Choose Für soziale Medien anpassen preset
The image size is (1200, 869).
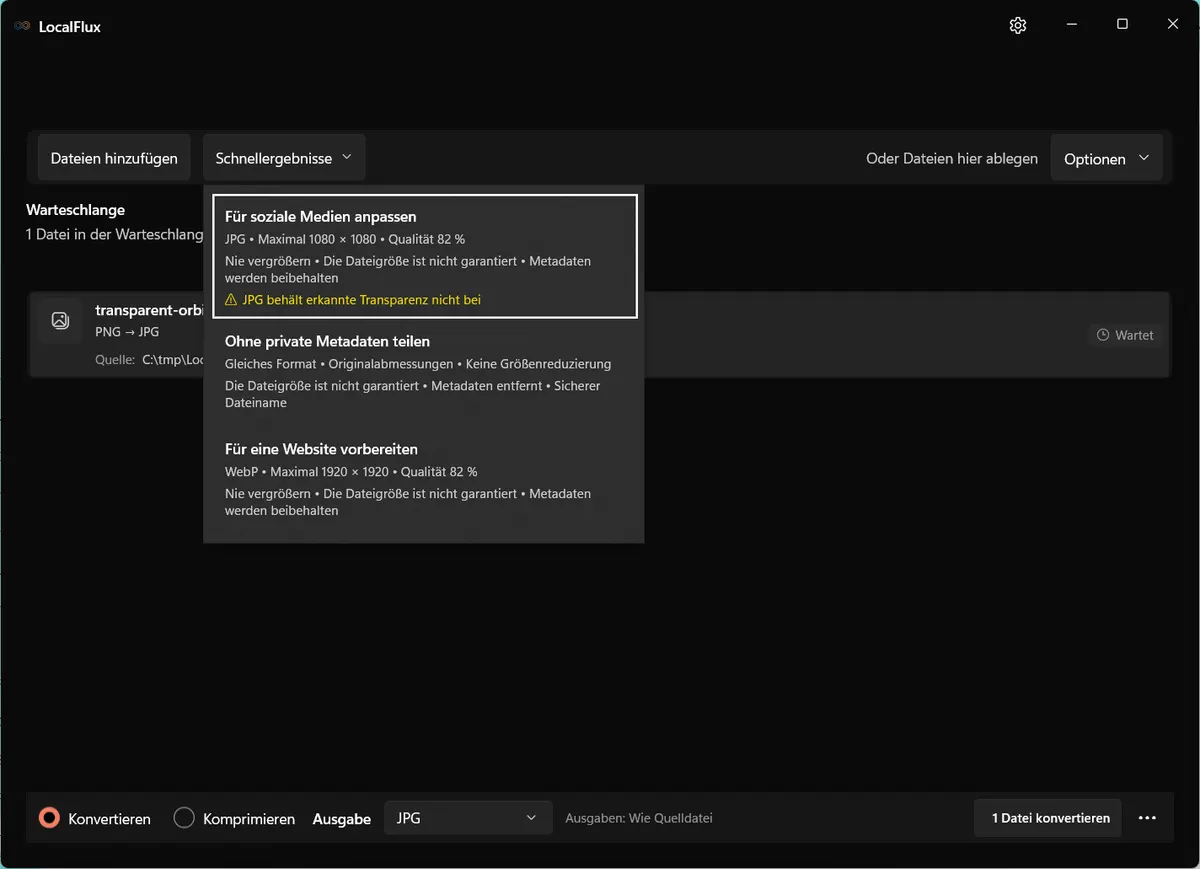[425, 256]
